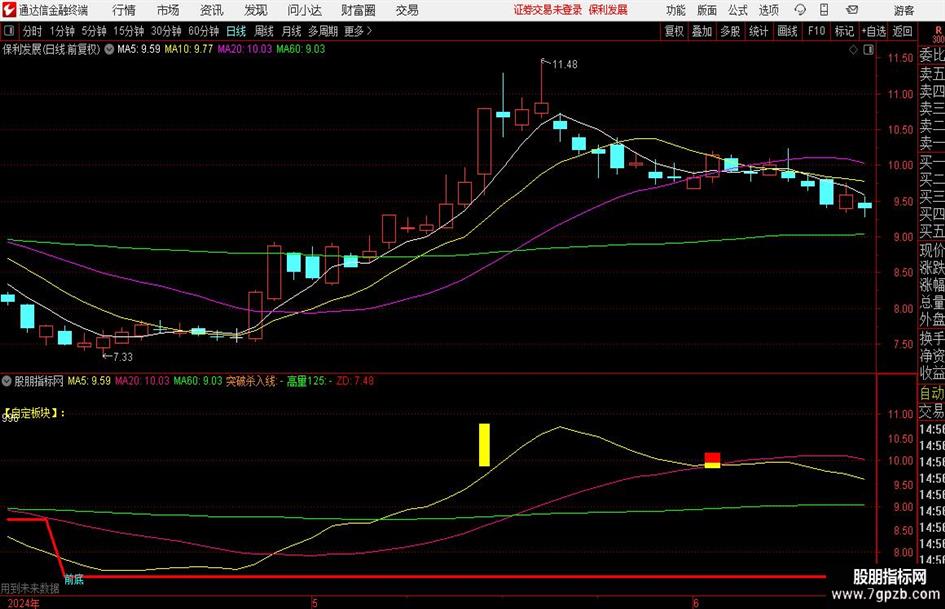Image resolution: width=945 pixels, height=609 pixels.
Task: Expand the 更多 period options
Action: [x=358, y=31]
